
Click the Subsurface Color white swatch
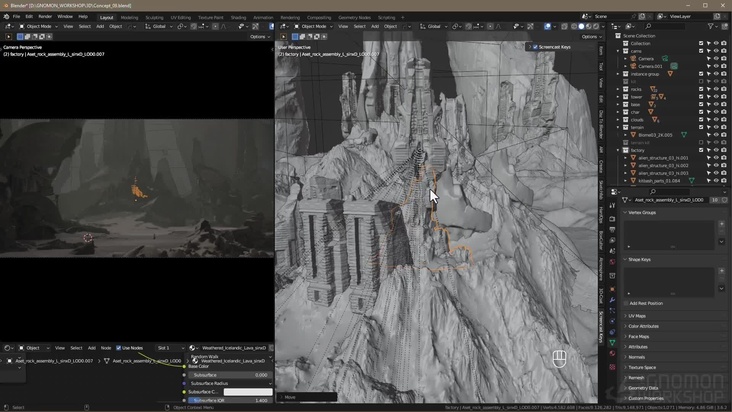[x=247, y=392]
